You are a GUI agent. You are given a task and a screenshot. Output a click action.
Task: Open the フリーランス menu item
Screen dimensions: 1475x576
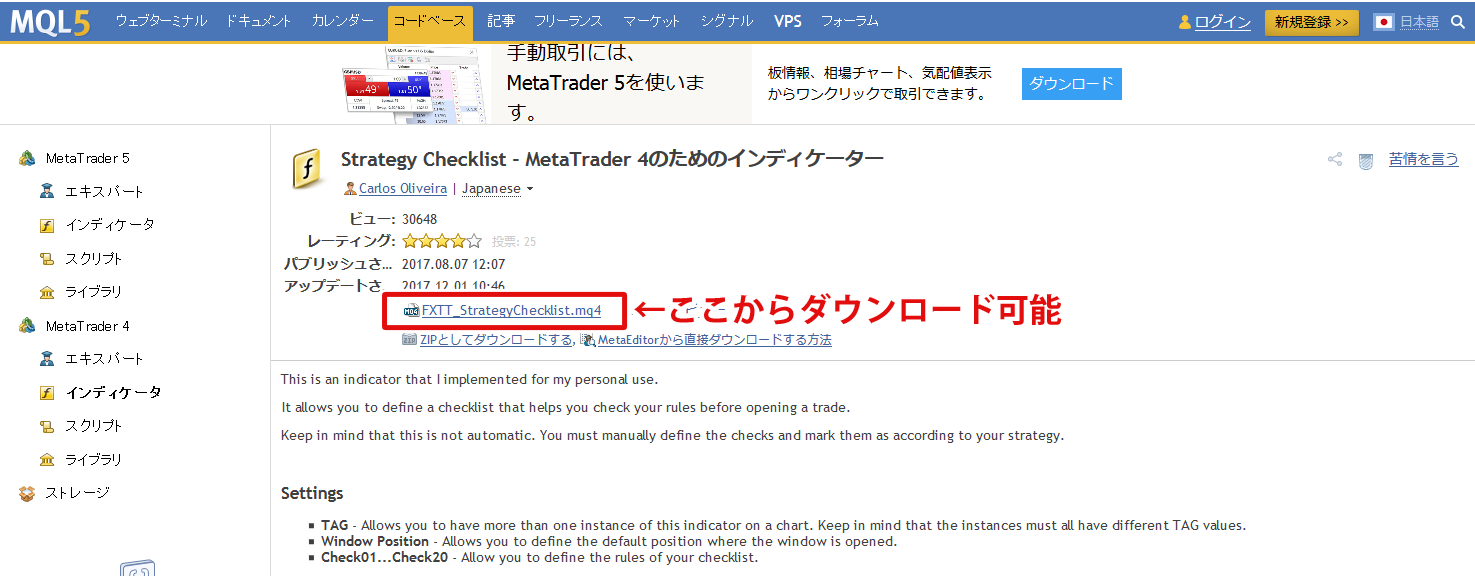pos(569,21)
